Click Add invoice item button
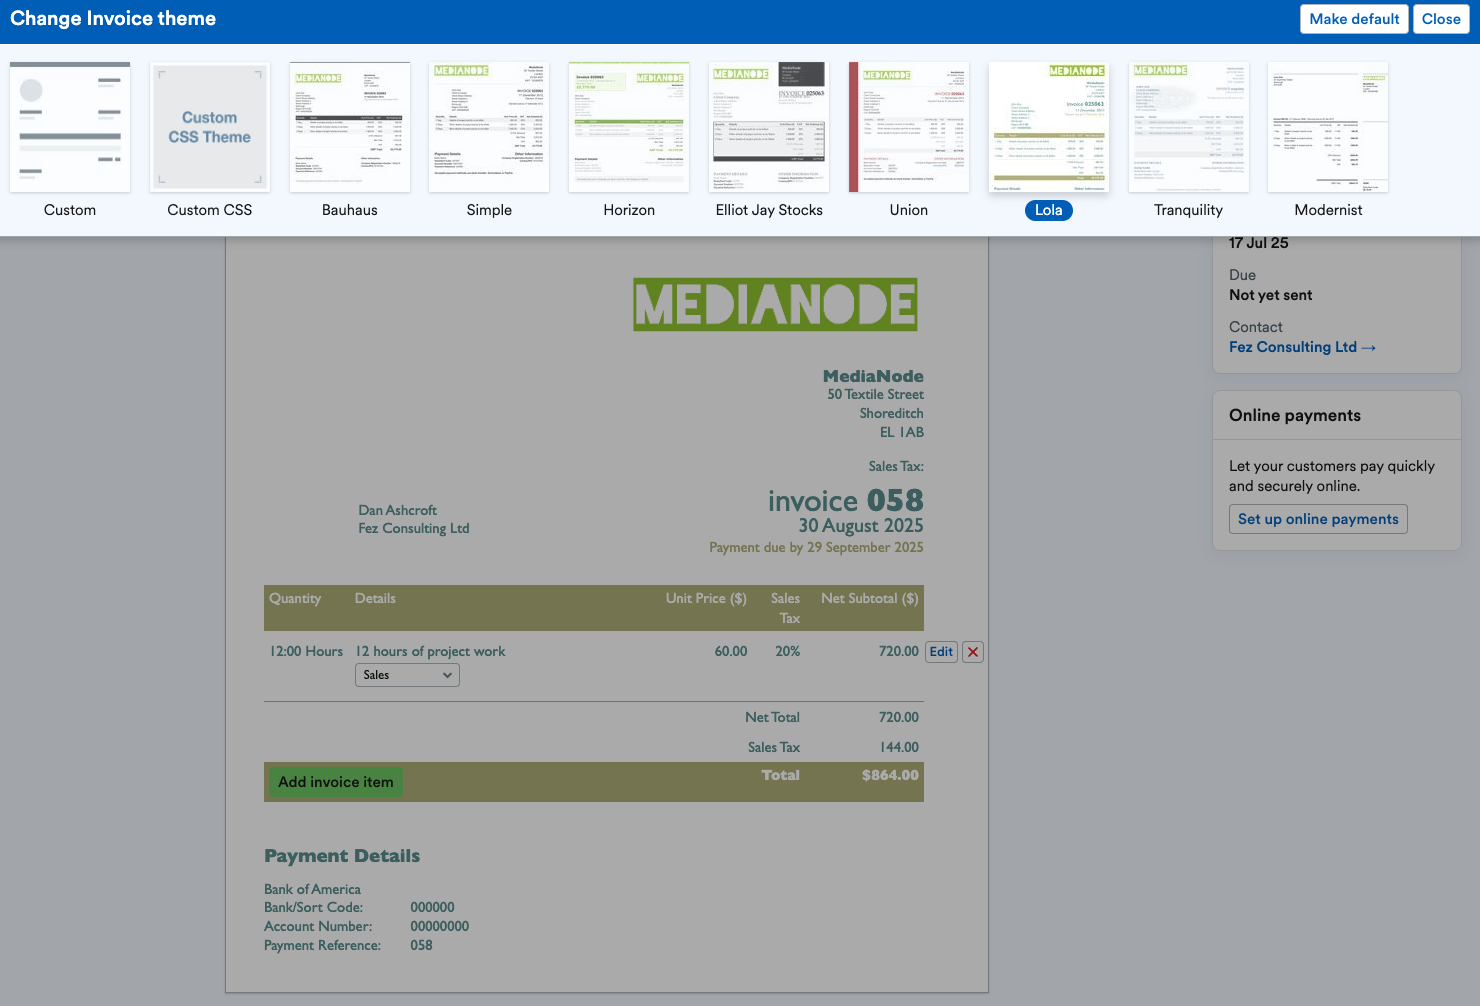The width and height of the screenshot is (1480, 1006). (336, 782)
